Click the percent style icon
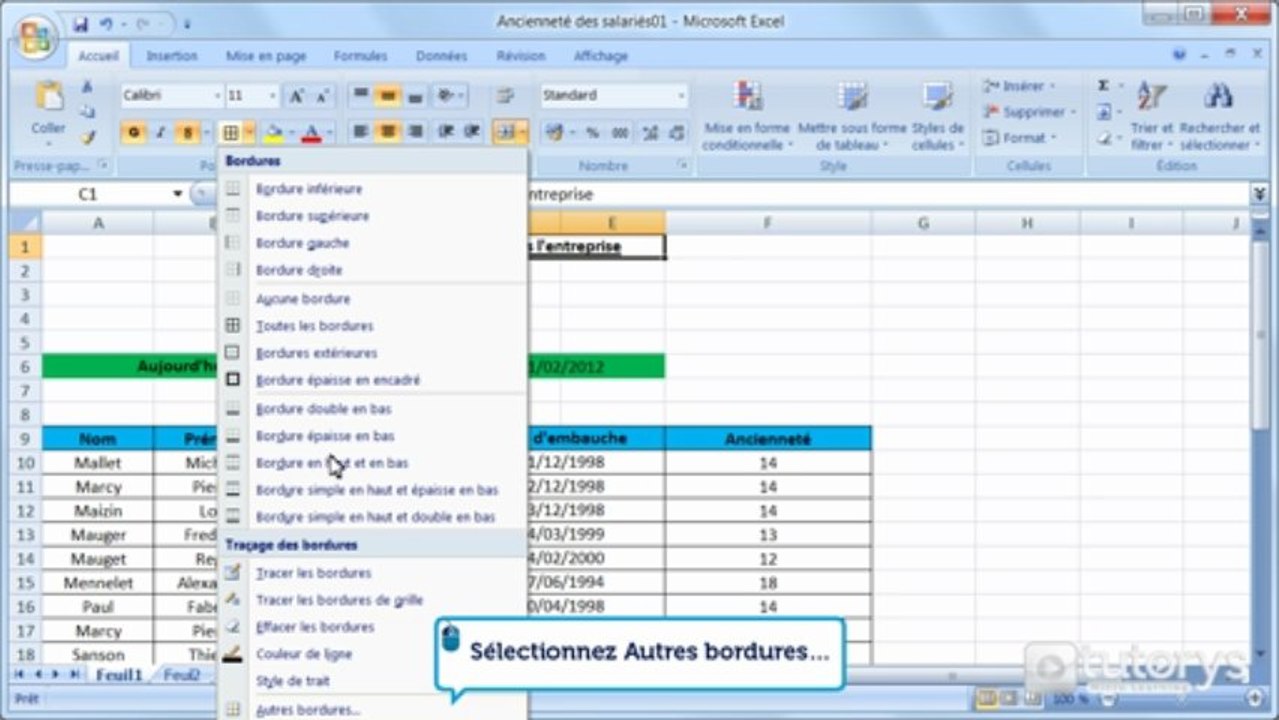 coord(592,132)
